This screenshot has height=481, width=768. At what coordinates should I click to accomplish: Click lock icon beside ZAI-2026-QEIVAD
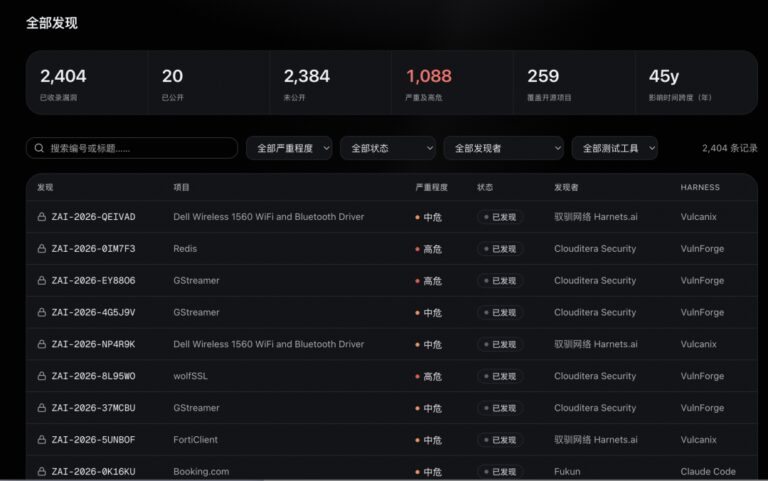[42, 217]
